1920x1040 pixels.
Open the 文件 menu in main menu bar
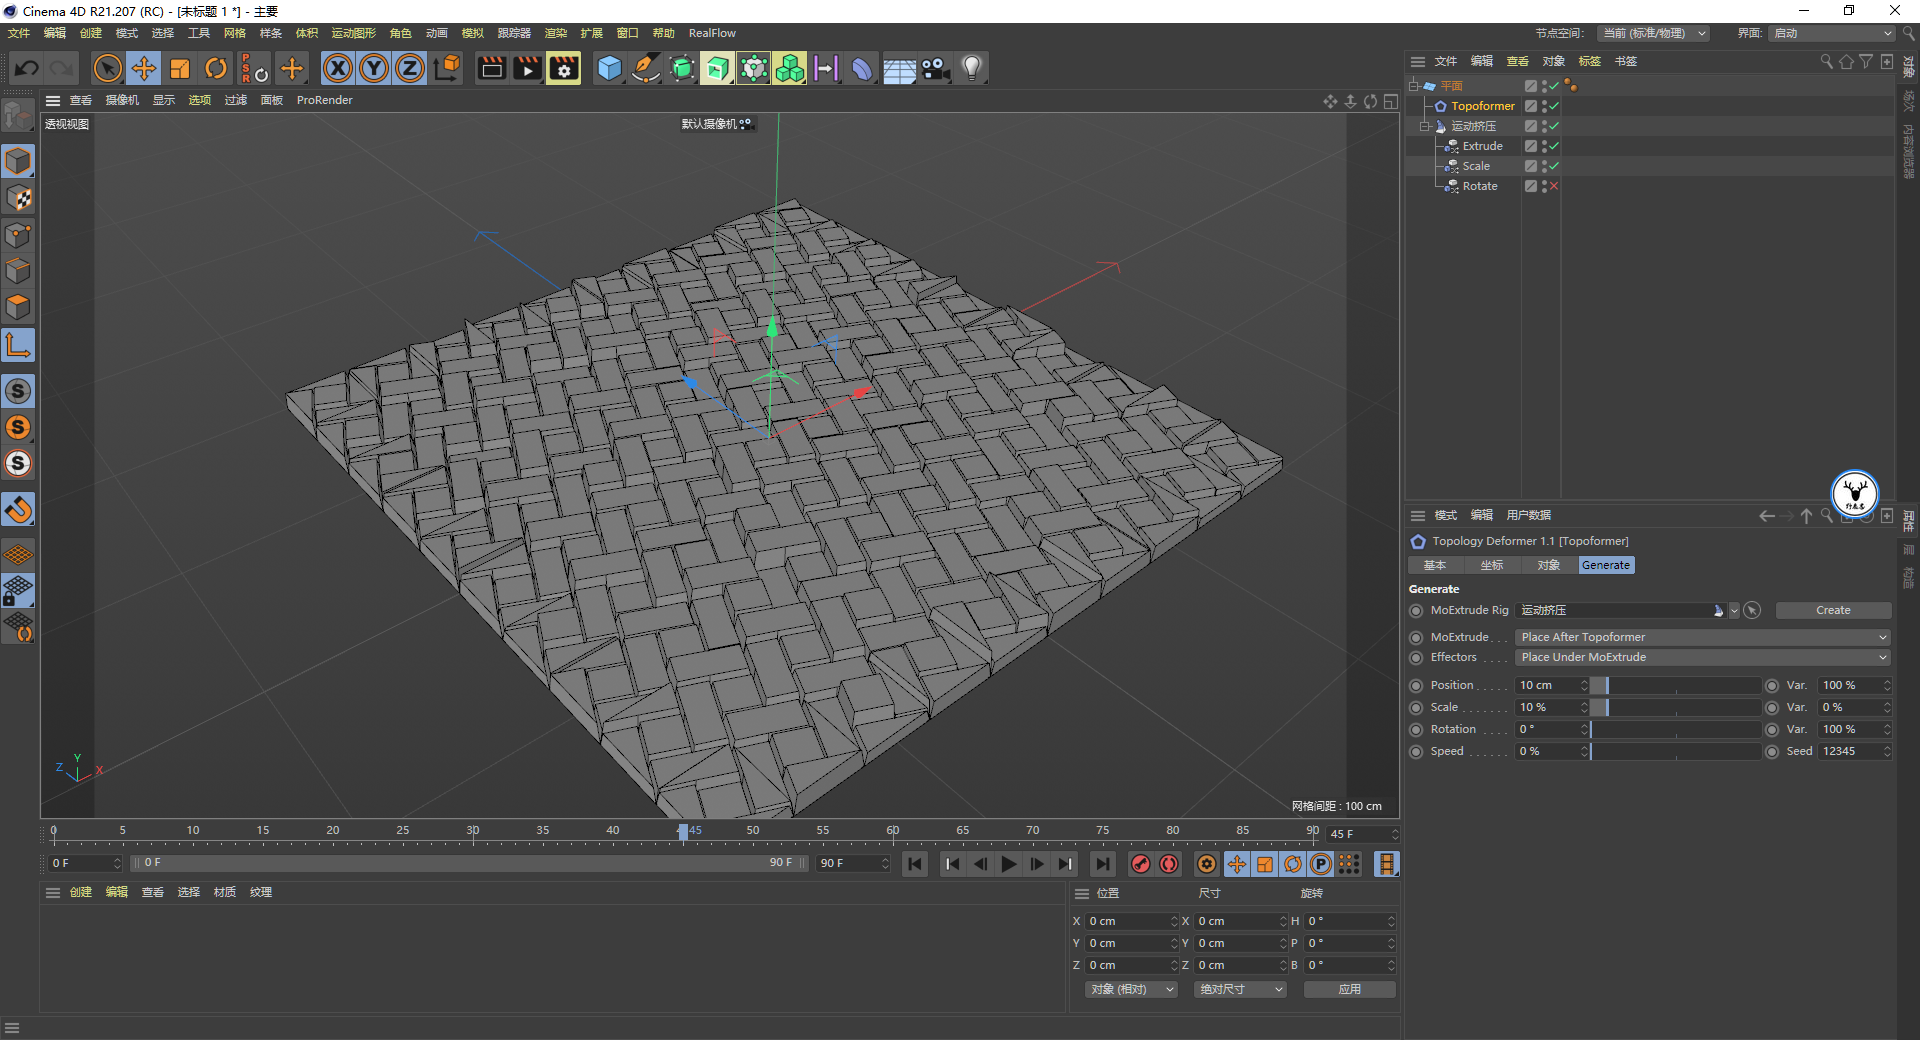(19, 33)
